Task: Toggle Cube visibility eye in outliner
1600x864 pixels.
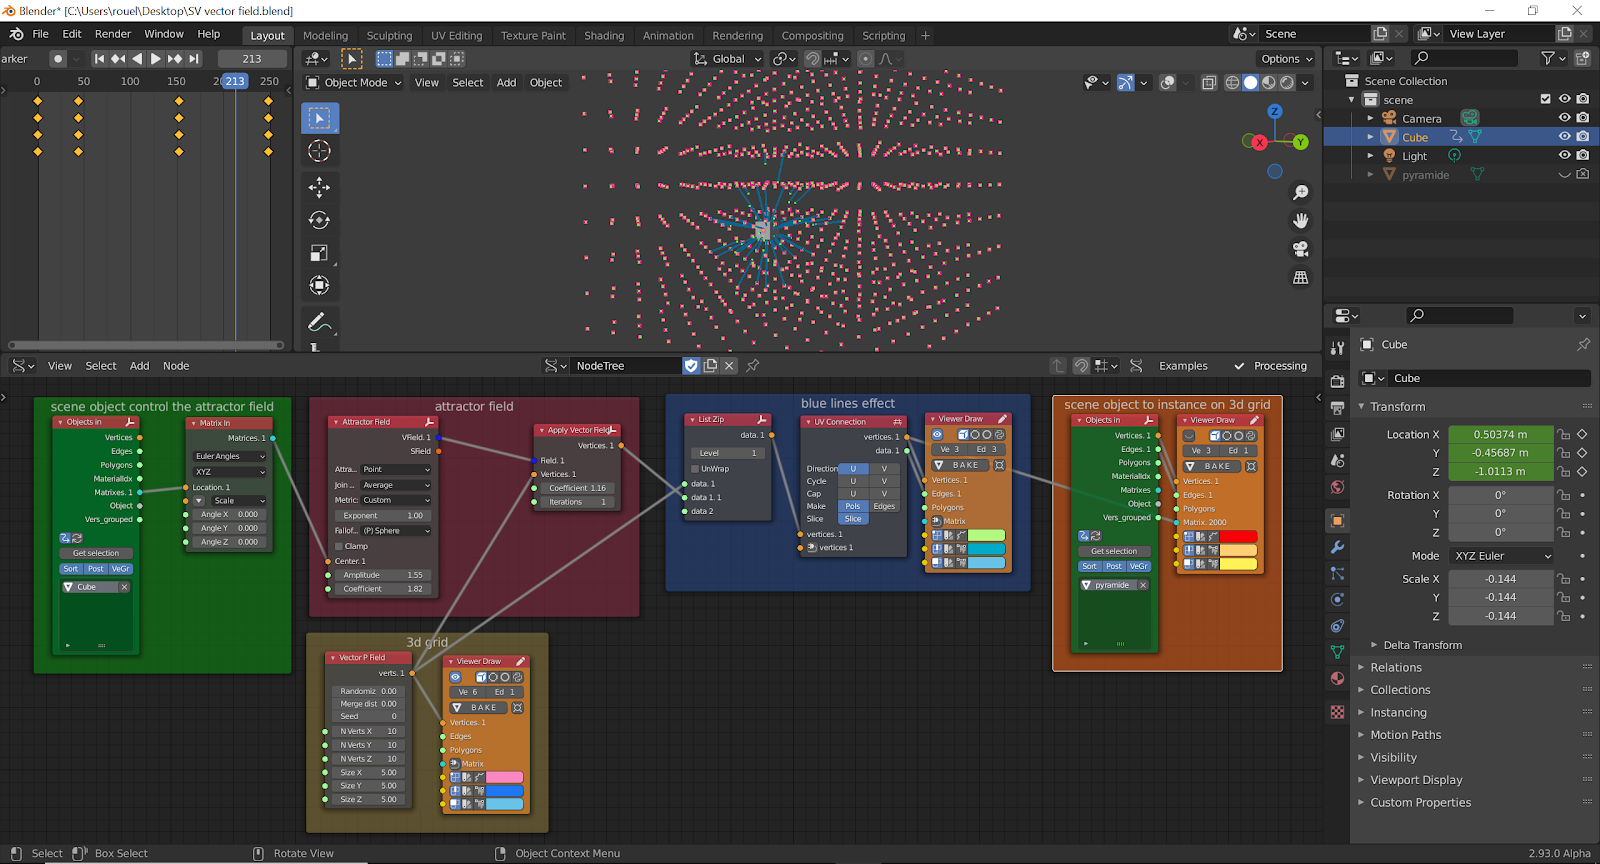Action: pos(1565,137)
